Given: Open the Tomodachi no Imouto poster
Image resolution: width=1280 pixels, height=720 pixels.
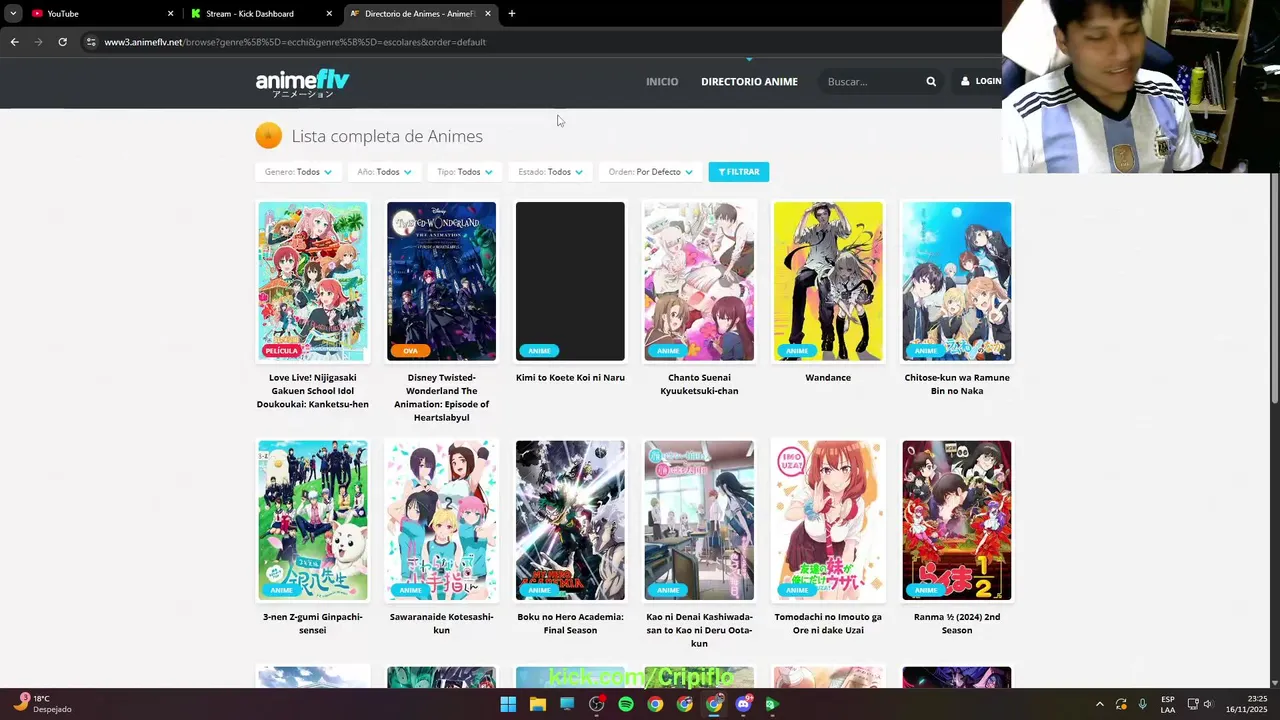Looking at the screenshot, I should point(828,520).
